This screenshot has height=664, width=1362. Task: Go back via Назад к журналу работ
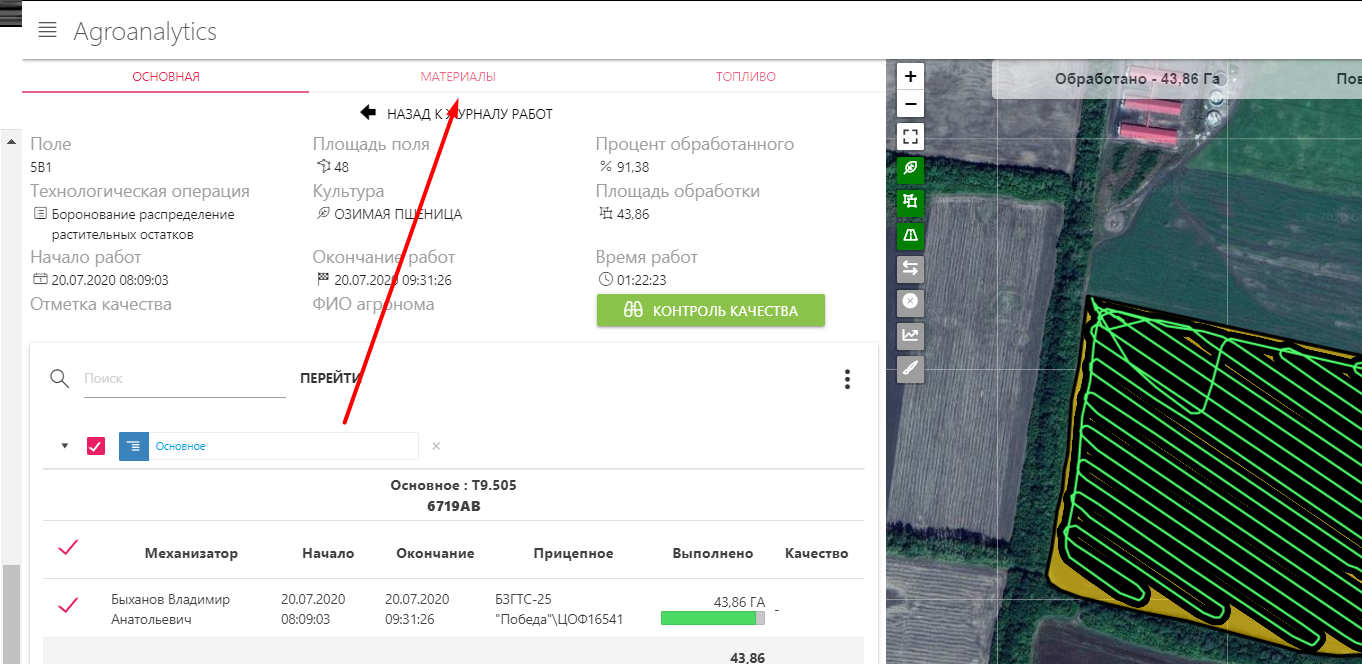tap(457, 114)
